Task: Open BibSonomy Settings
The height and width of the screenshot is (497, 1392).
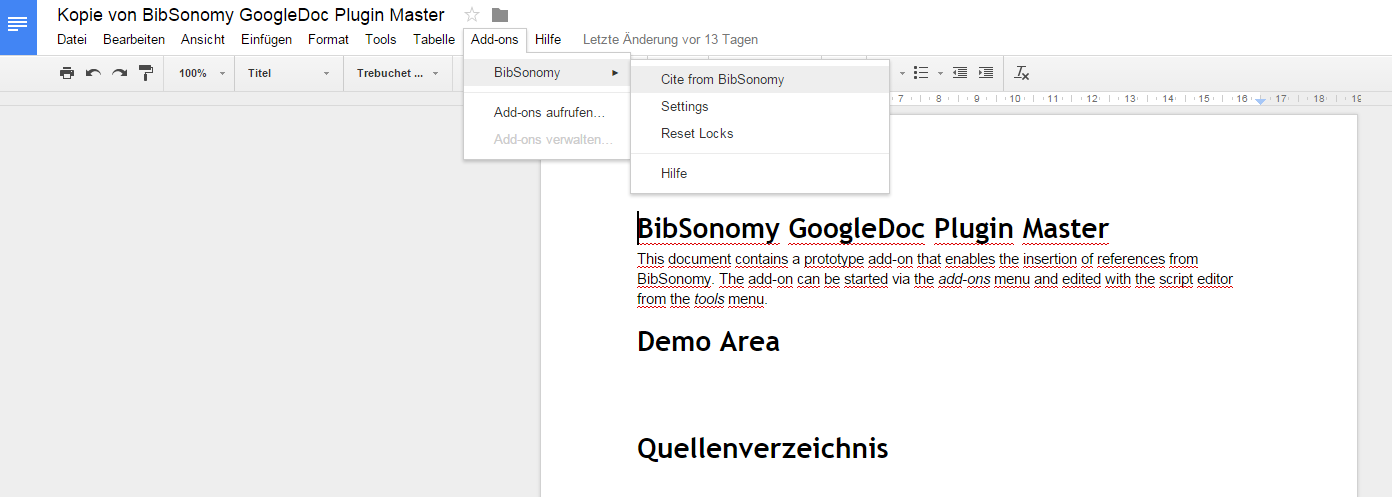Action: click(760, 106)
